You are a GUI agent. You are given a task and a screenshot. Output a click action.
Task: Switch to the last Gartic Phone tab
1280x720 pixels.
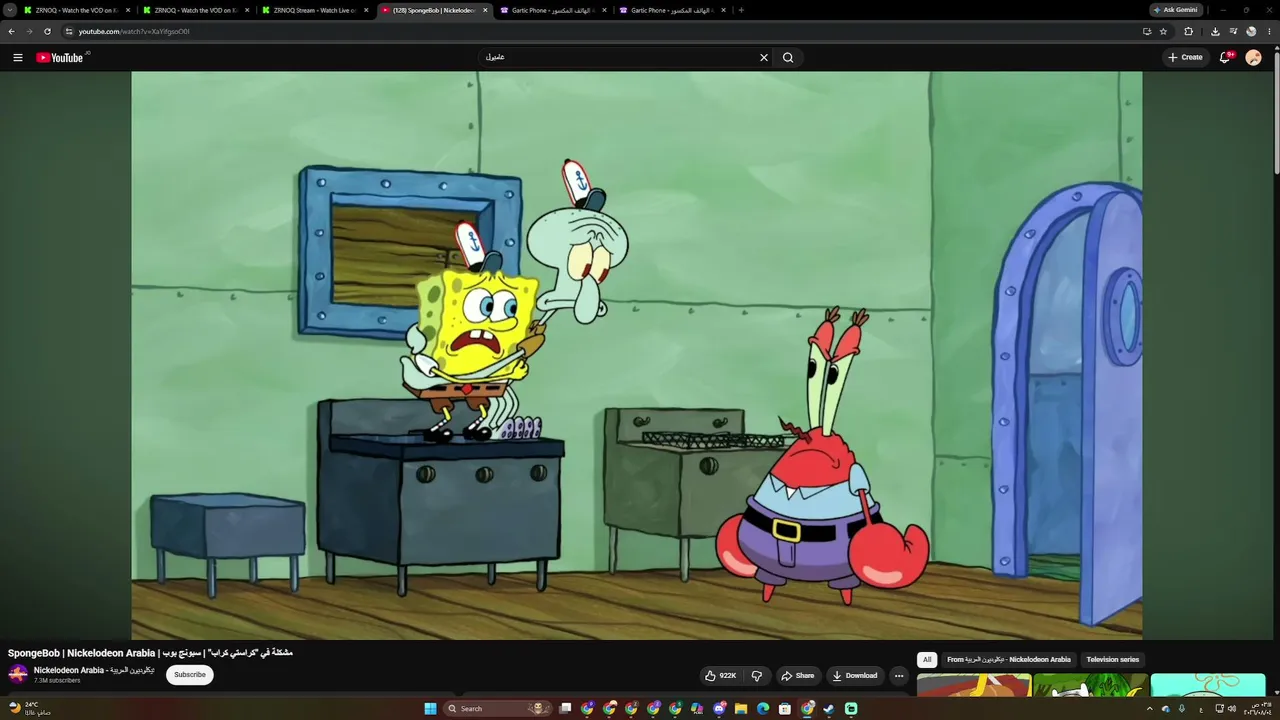(673, 10)
